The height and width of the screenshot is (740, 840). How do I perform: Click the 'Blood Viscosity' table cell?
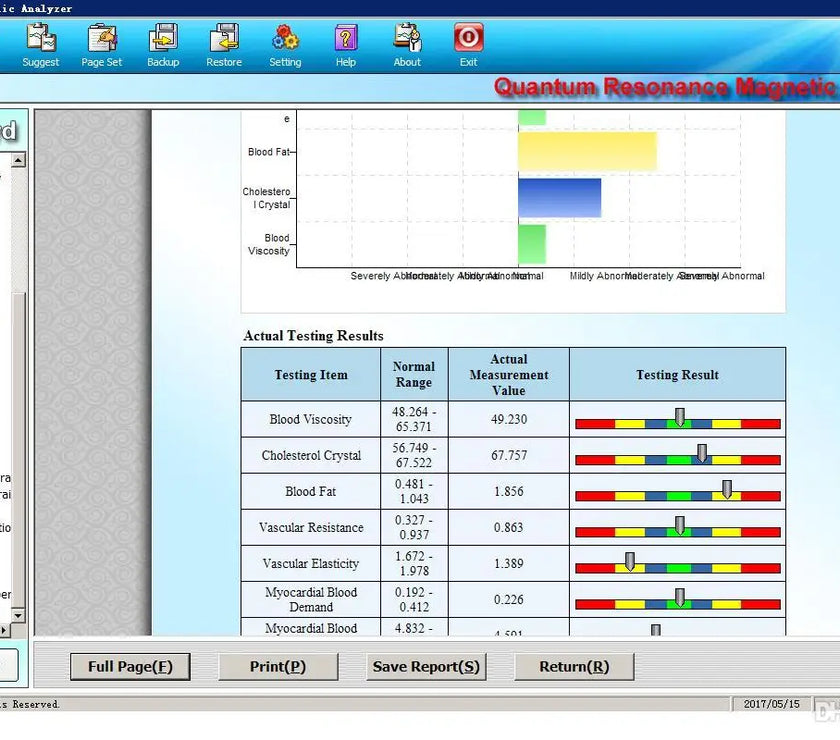311,419
